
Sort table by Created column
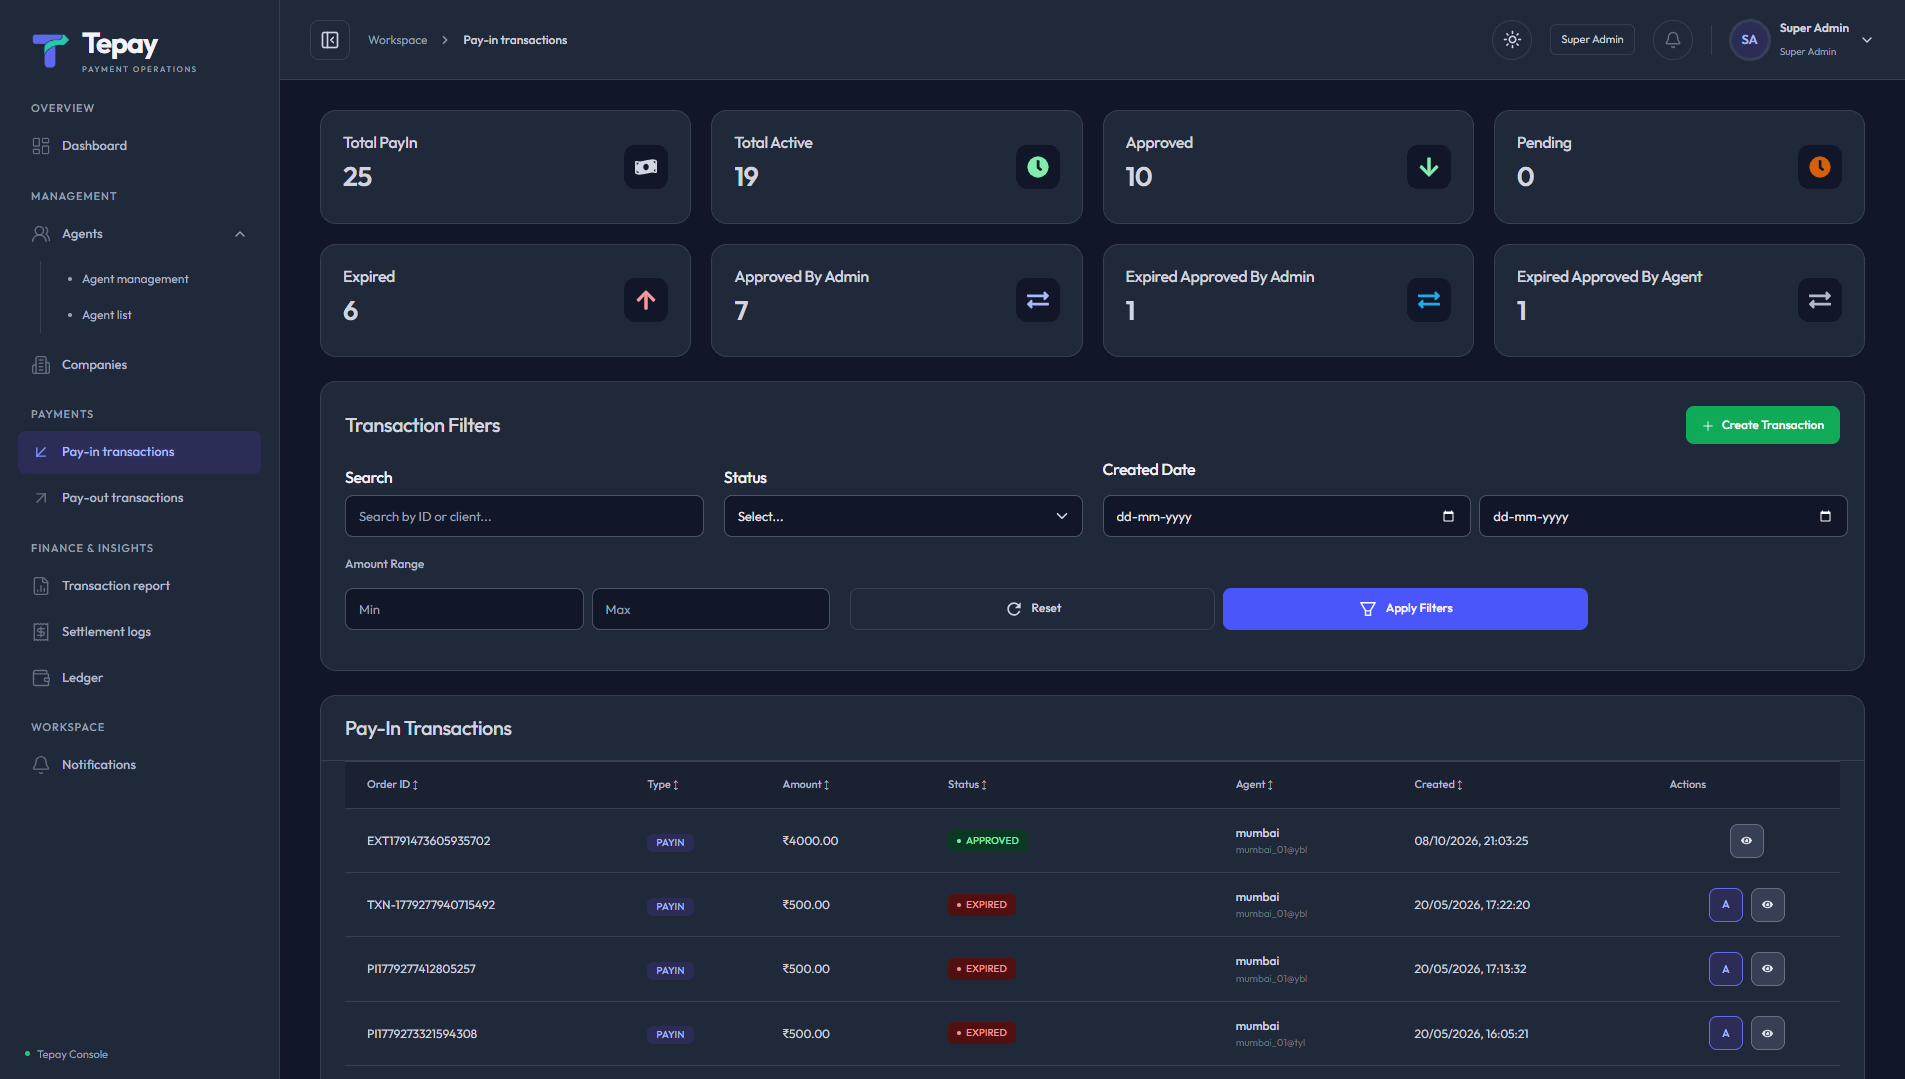tap(1438, 785)
